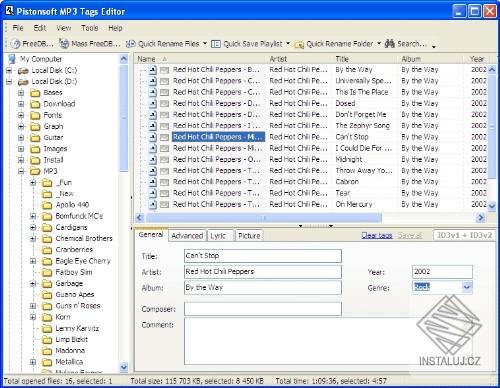This screenshot has width=500, height=388.
Task: Click the Clear tags link
Action: click(x=377, y=235)
